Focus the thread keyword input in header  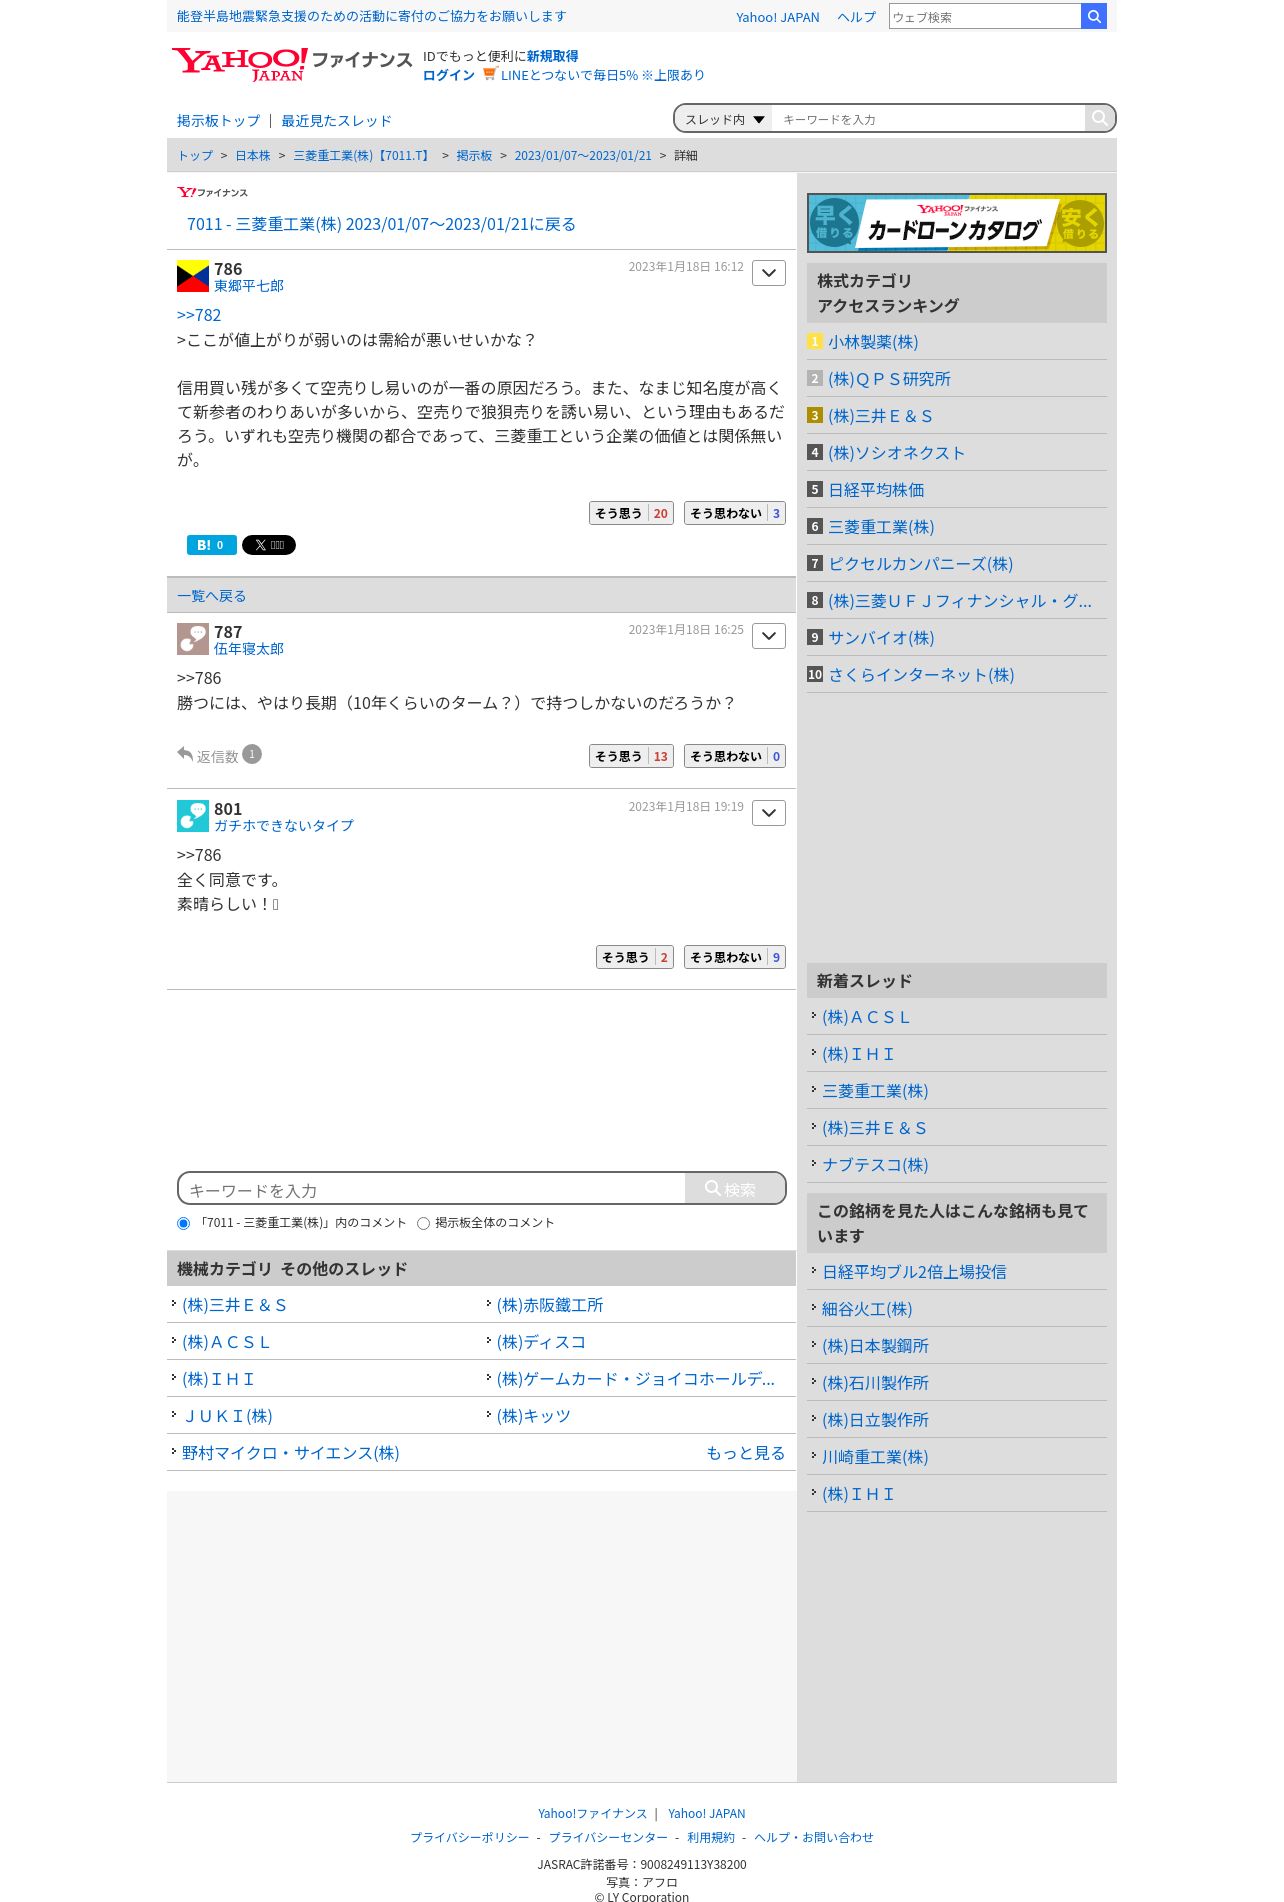tap(928, 119)
